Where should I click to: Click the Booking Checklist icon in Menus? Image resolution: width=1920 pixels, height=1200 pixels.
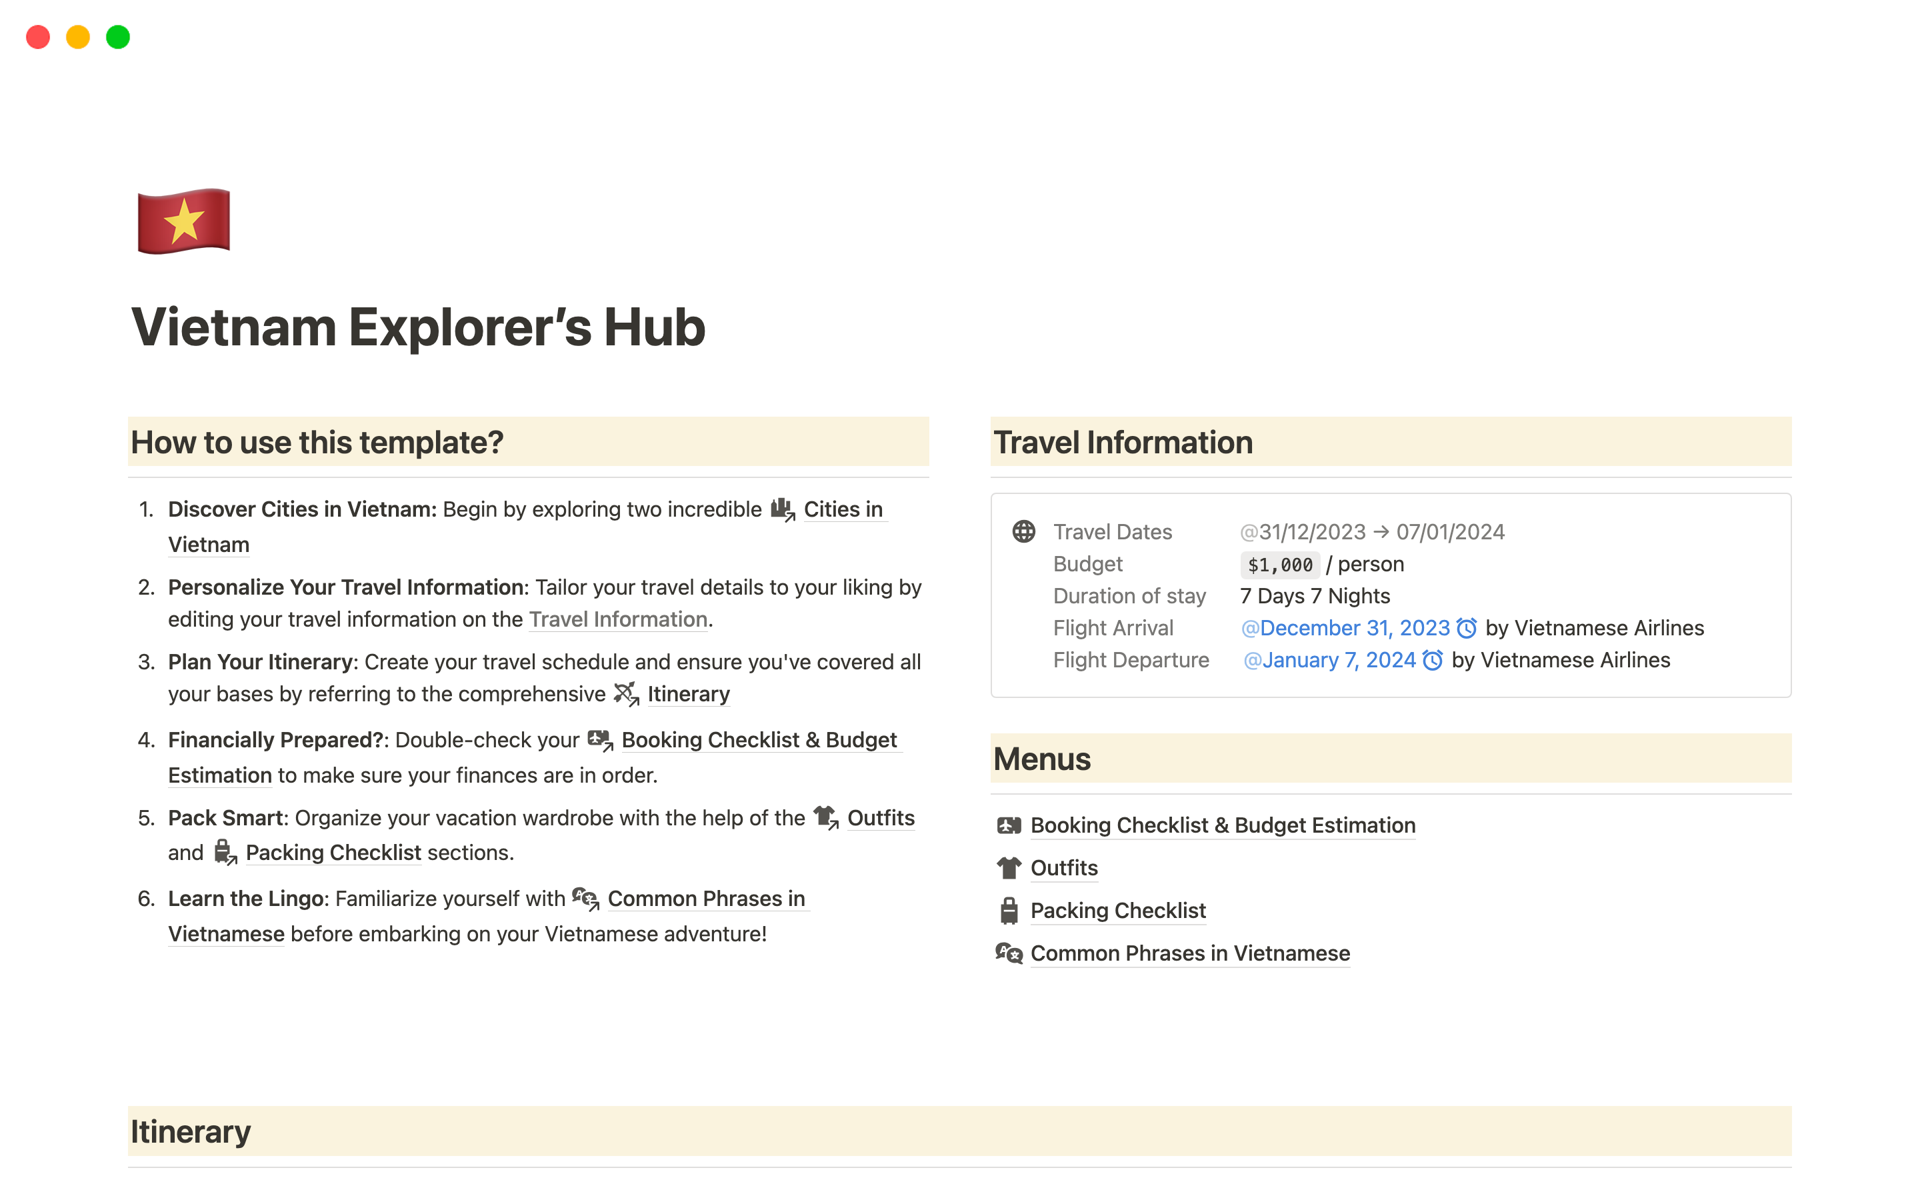click(1008, 825)
